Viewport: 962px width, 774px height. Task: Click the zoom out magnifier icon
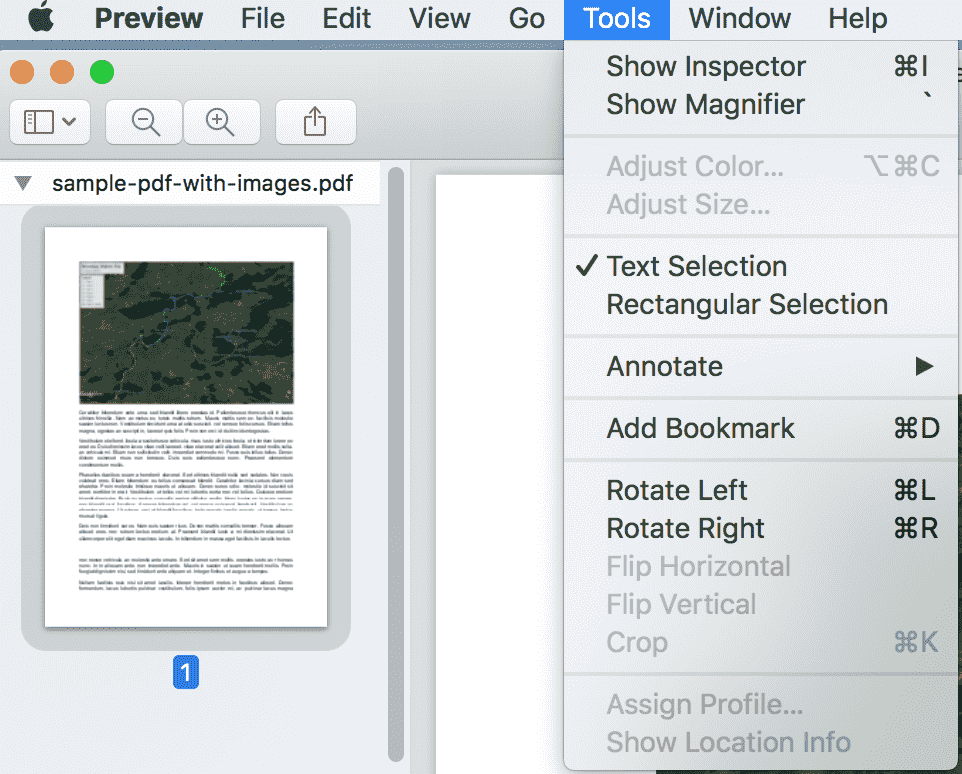[x=143, y=121]
